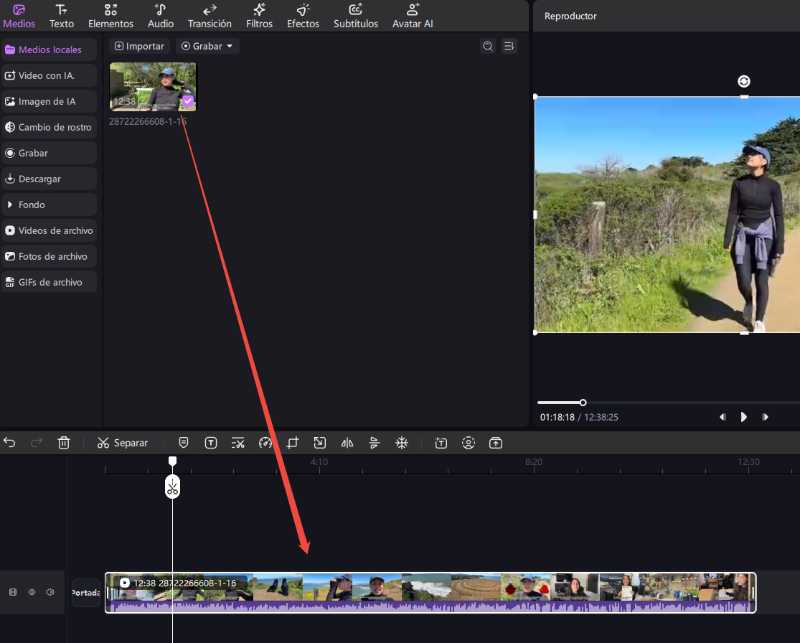The width and height of the screenshot is (800, 643).
Task: Select the 28722266608-1-16 clip thumbnail
Action: tap(152, 85)
